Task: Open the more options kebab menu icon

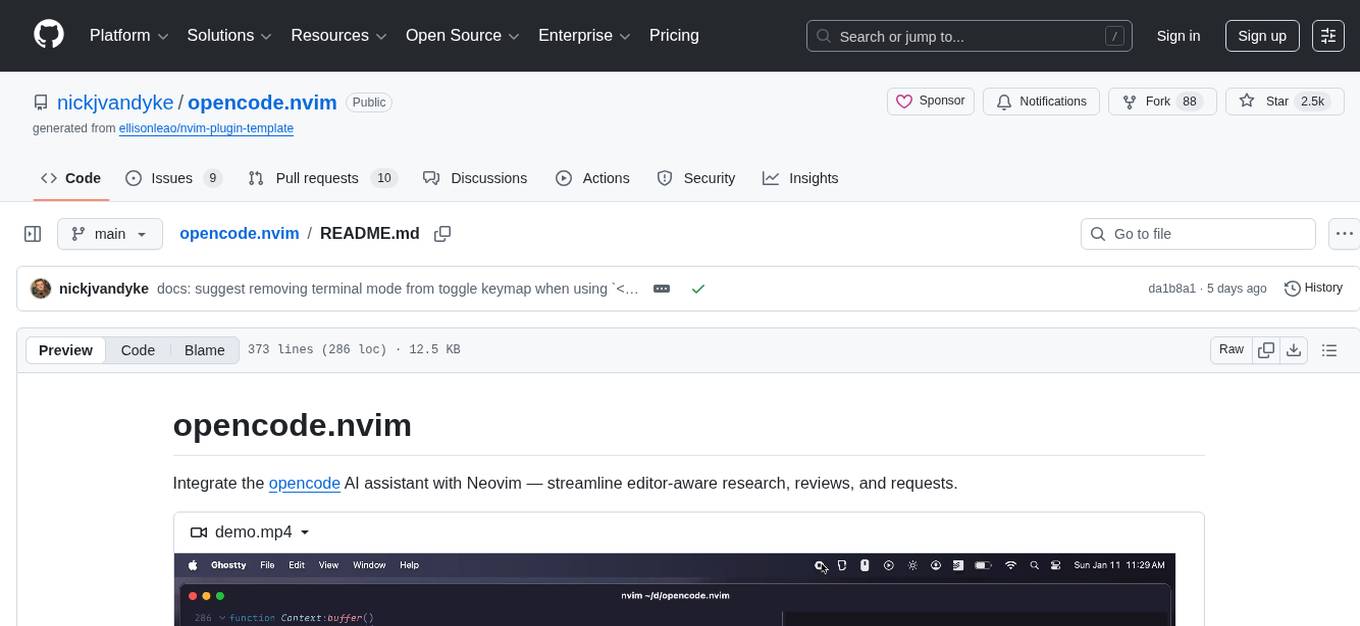Action: coord(1344,233)
